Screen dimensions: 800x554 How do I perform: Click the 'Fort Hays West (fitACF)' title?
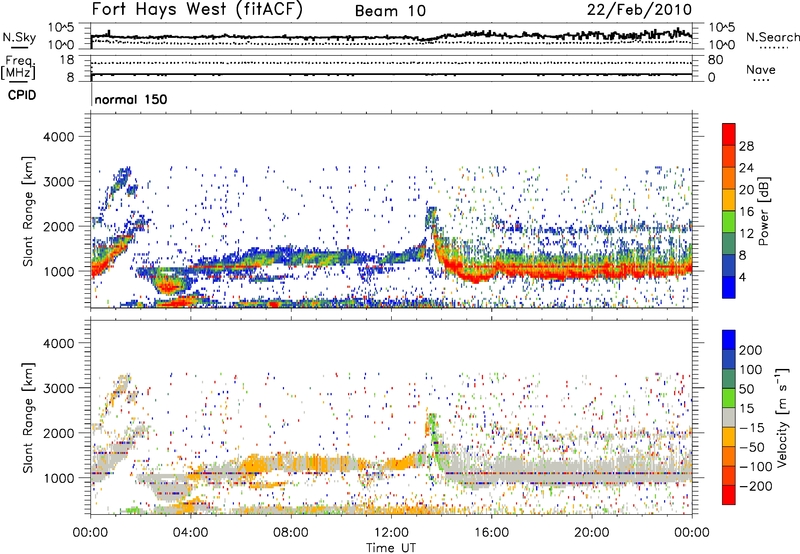tap(197, 10)
